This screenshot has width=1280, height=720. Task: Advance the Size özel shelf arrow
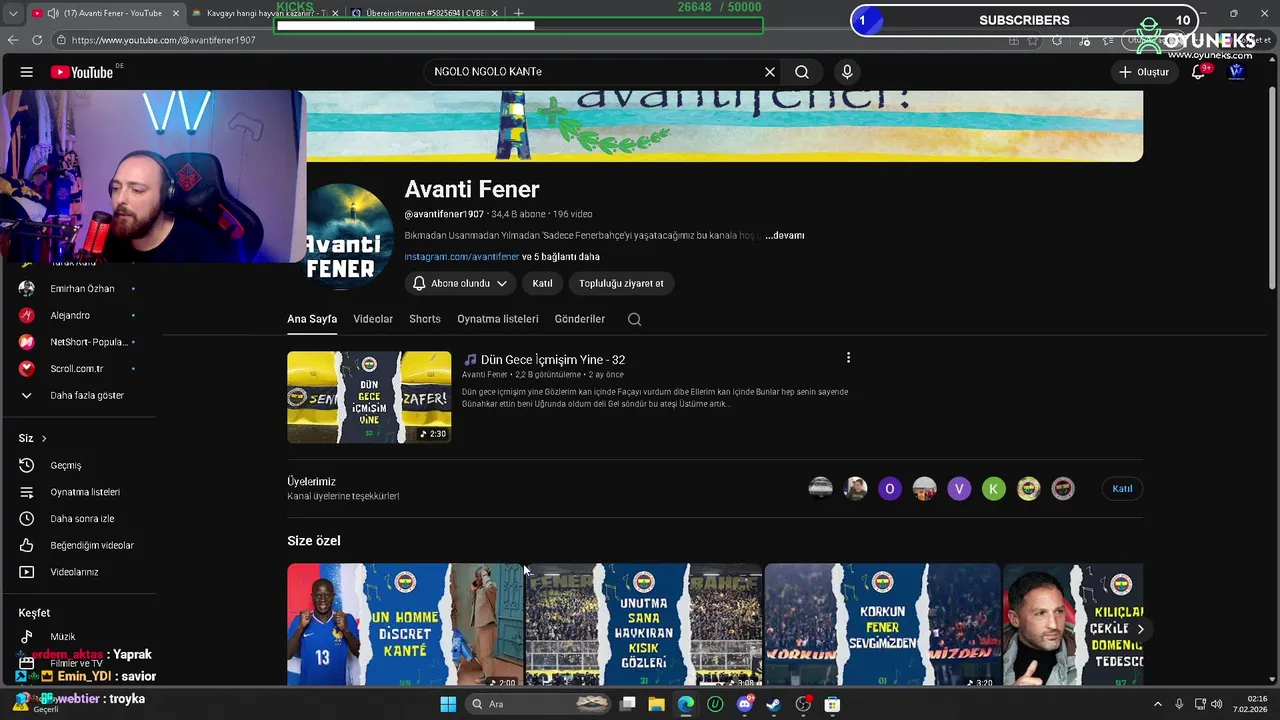(1140, 629)
